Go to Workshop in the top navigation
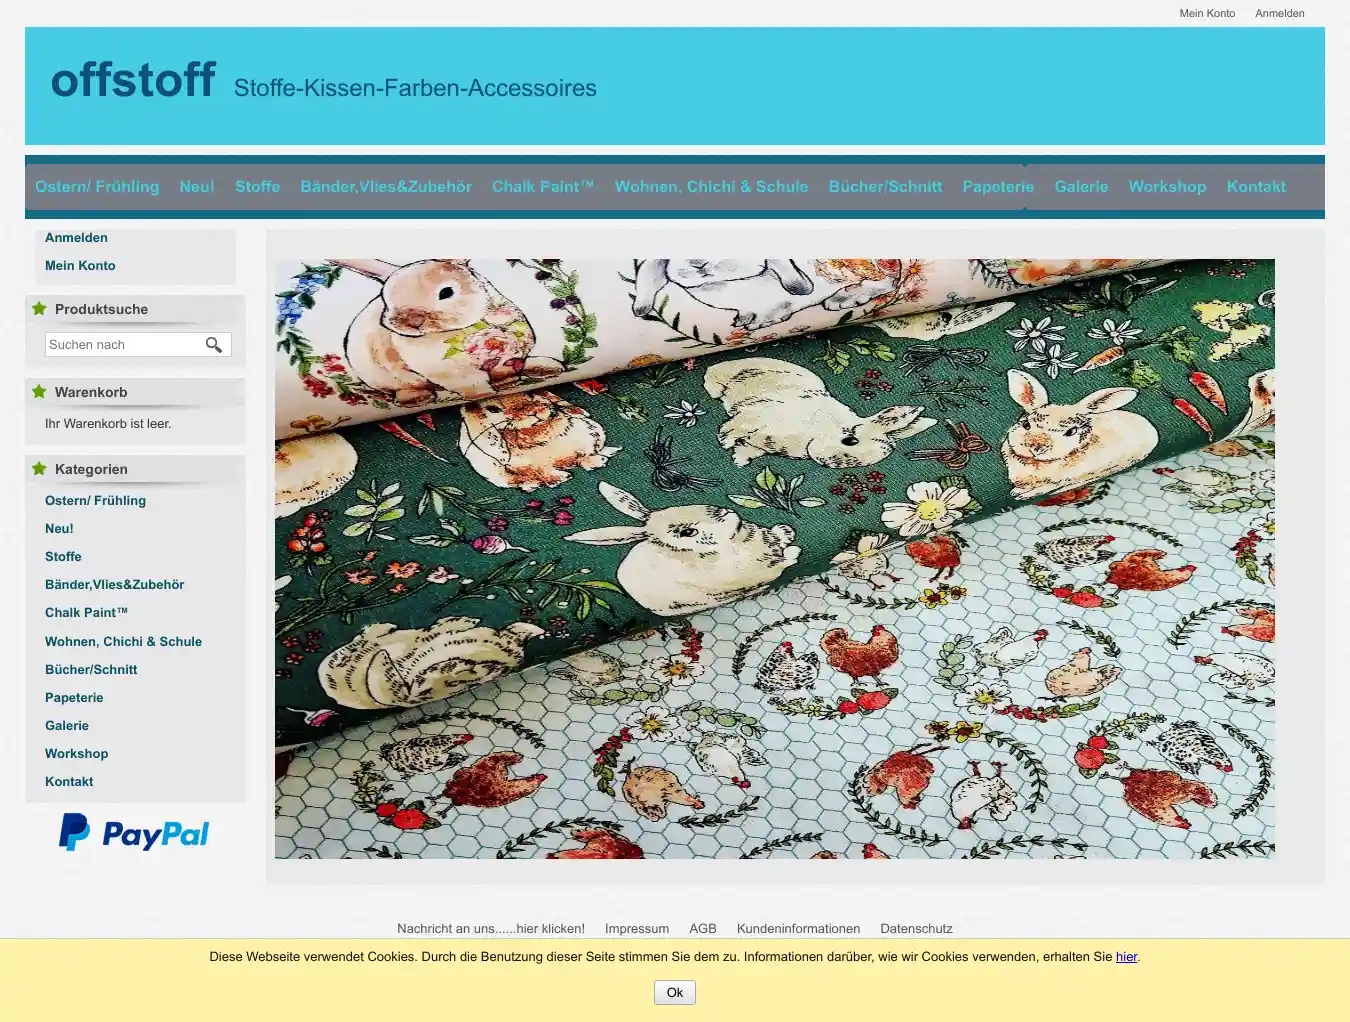 [x=1167, y=187]
